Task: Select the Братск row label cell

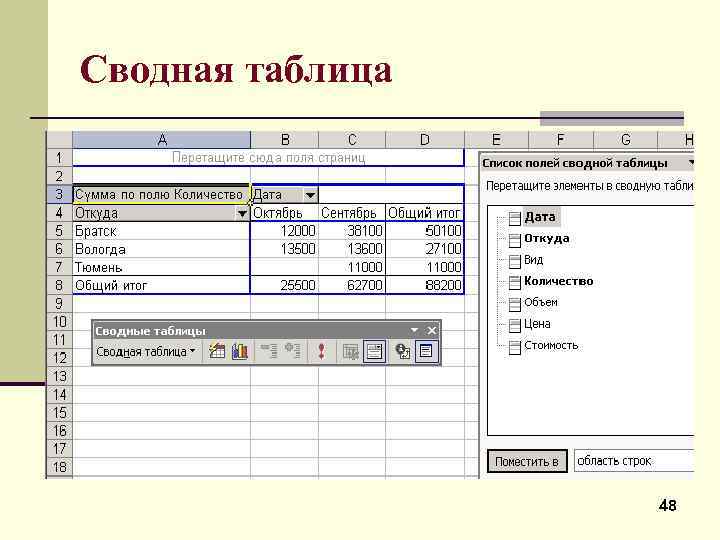Action: click(161, 231)
